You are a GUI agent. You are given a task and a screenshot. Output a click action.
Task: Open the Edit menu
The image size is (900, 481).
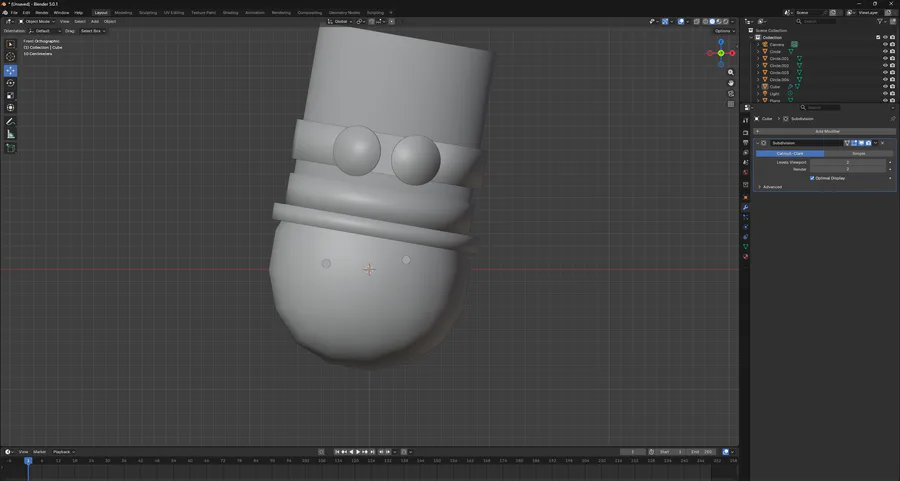26,13
